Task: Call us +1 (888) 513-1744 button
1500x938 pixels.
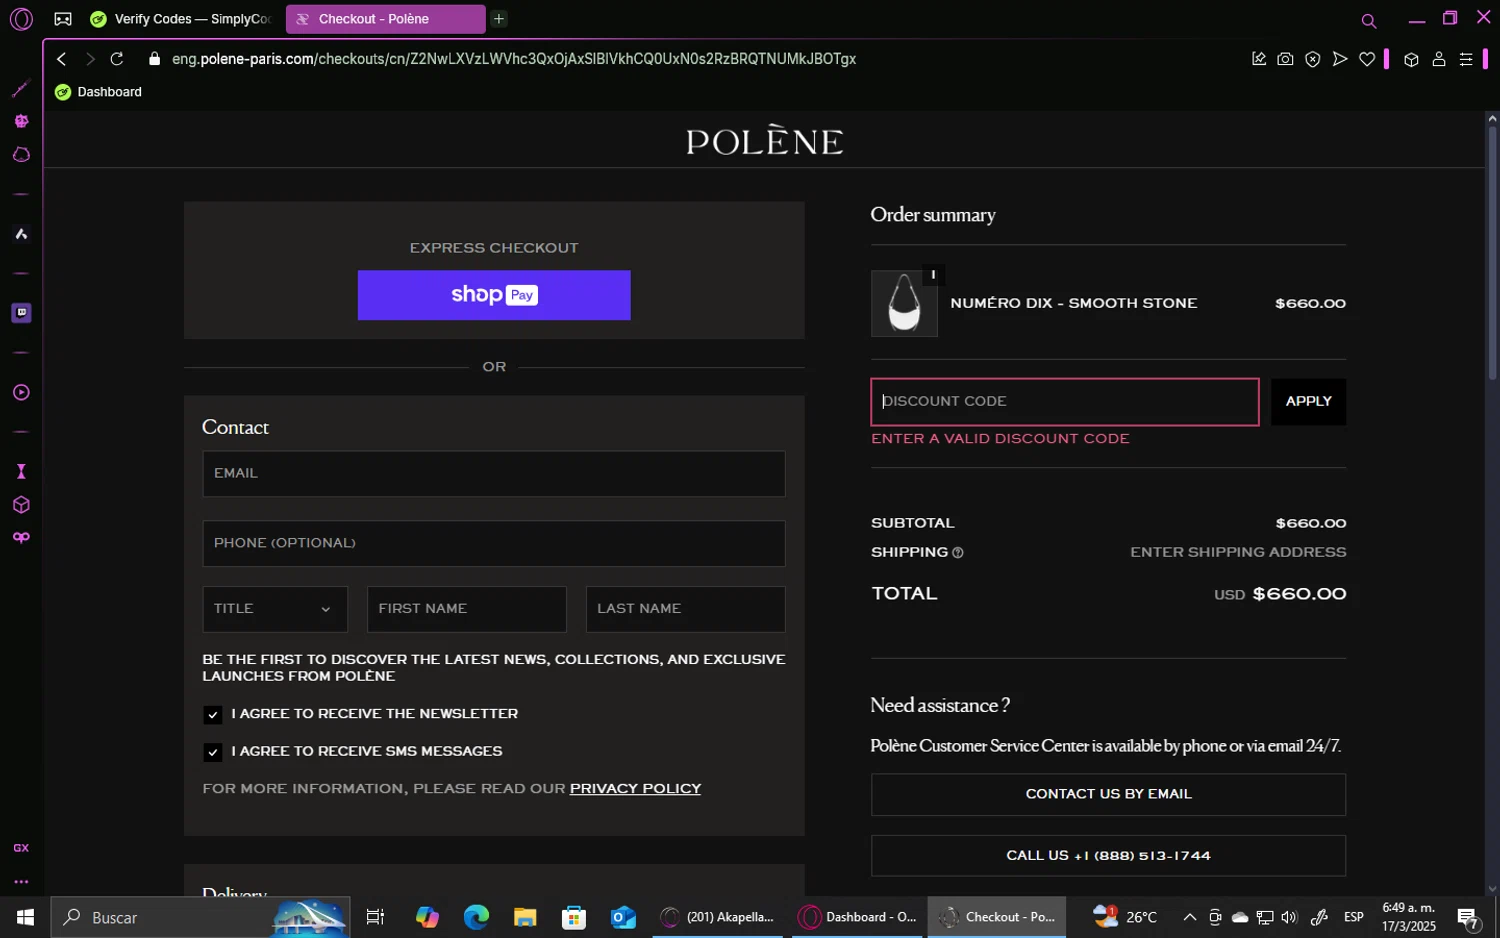Action: pyautogui.click(x=1108, y=856)
